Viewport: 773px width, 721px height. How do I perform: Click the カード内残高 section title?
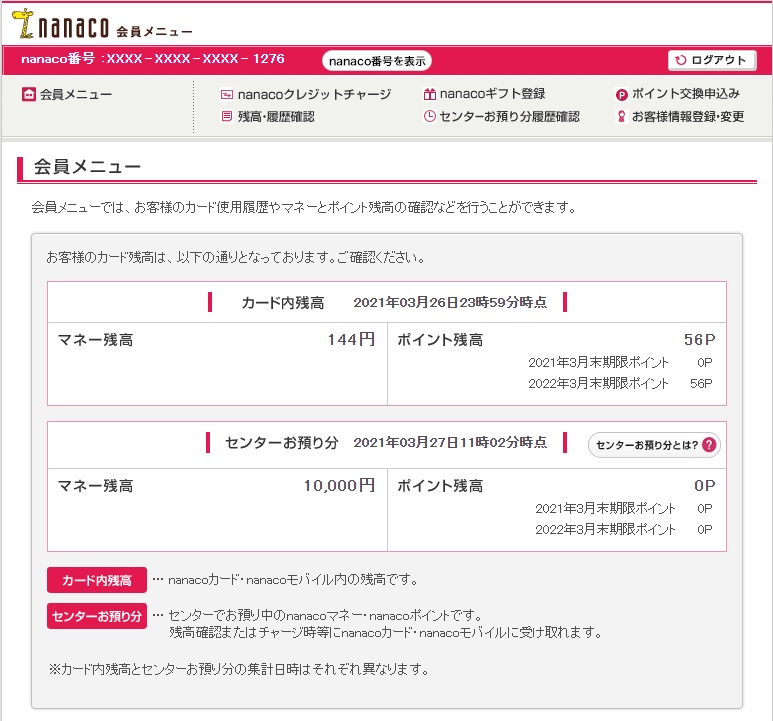click(x=282, y=303)
